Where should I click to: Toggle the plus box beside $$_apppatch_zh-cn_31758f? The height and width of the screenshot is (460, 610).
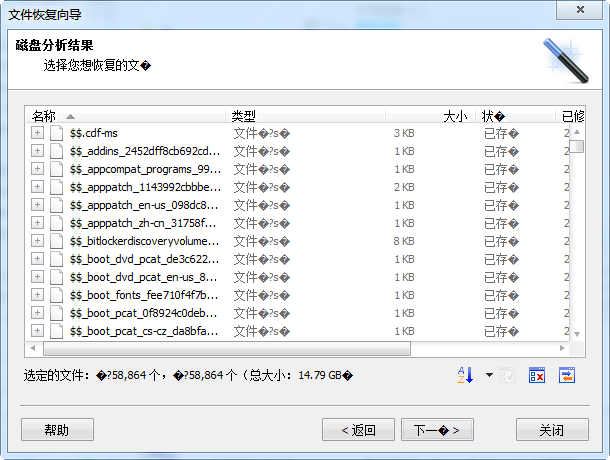[37, 223]
